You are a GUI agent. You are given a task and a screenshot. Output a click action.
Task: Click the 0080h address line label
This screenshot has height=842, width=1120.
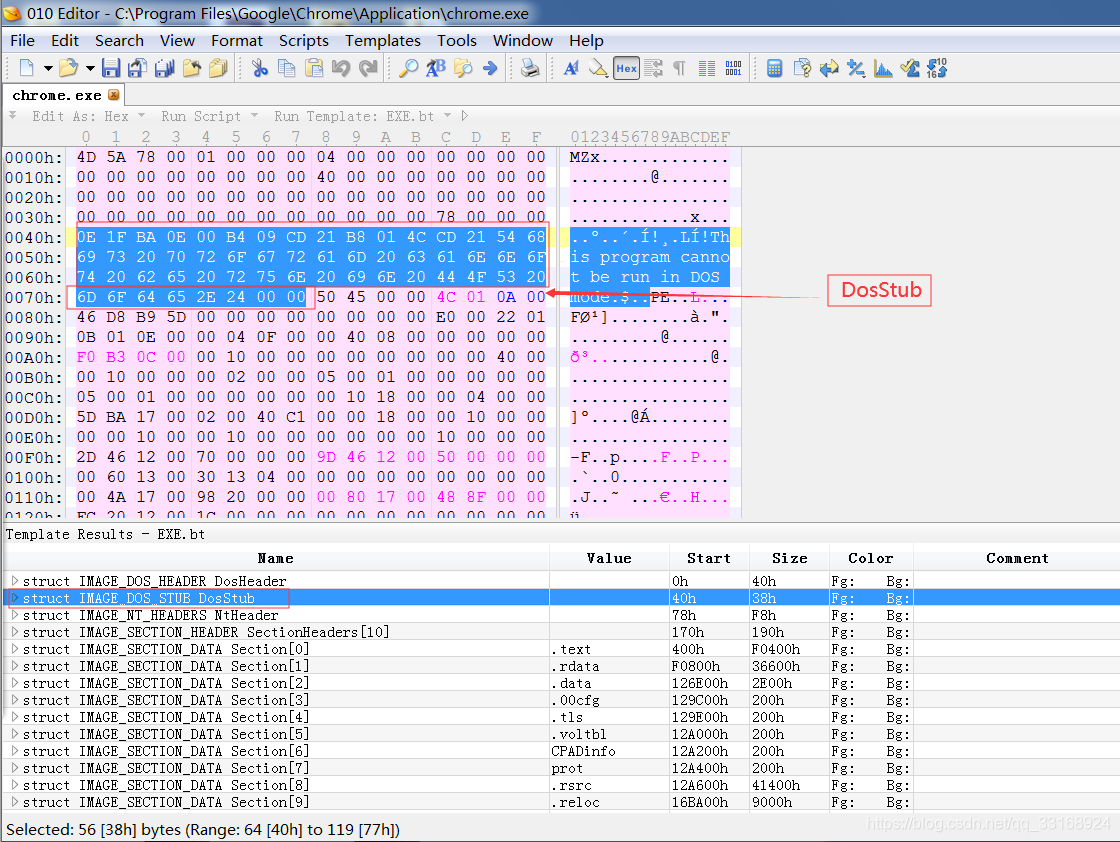click(34, 317)
